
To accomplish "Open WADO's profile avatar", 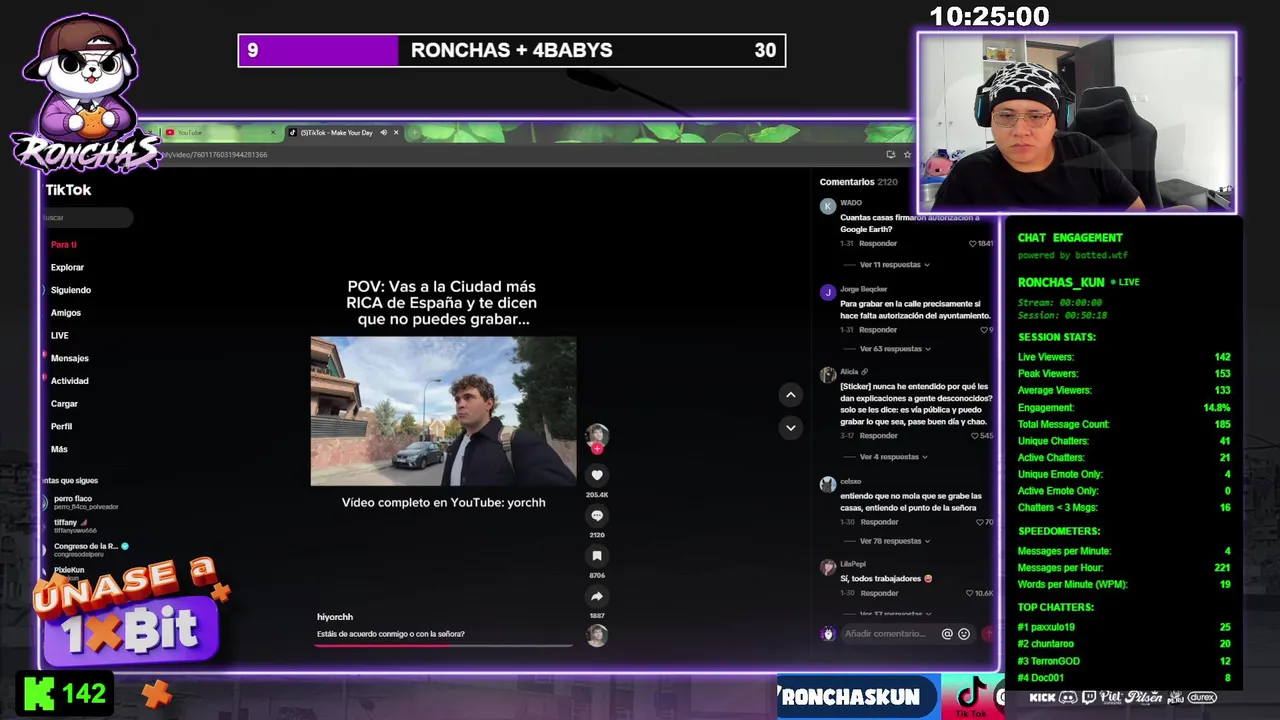I will click(827, 206).
